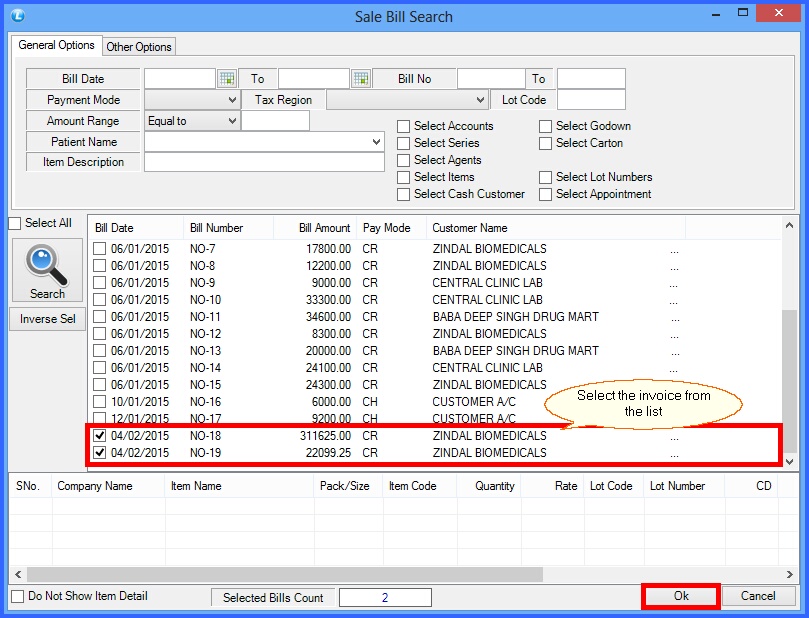Close the Sale Bill Search window
This screenshot has height=618, width=809.
tap(778, 13)
